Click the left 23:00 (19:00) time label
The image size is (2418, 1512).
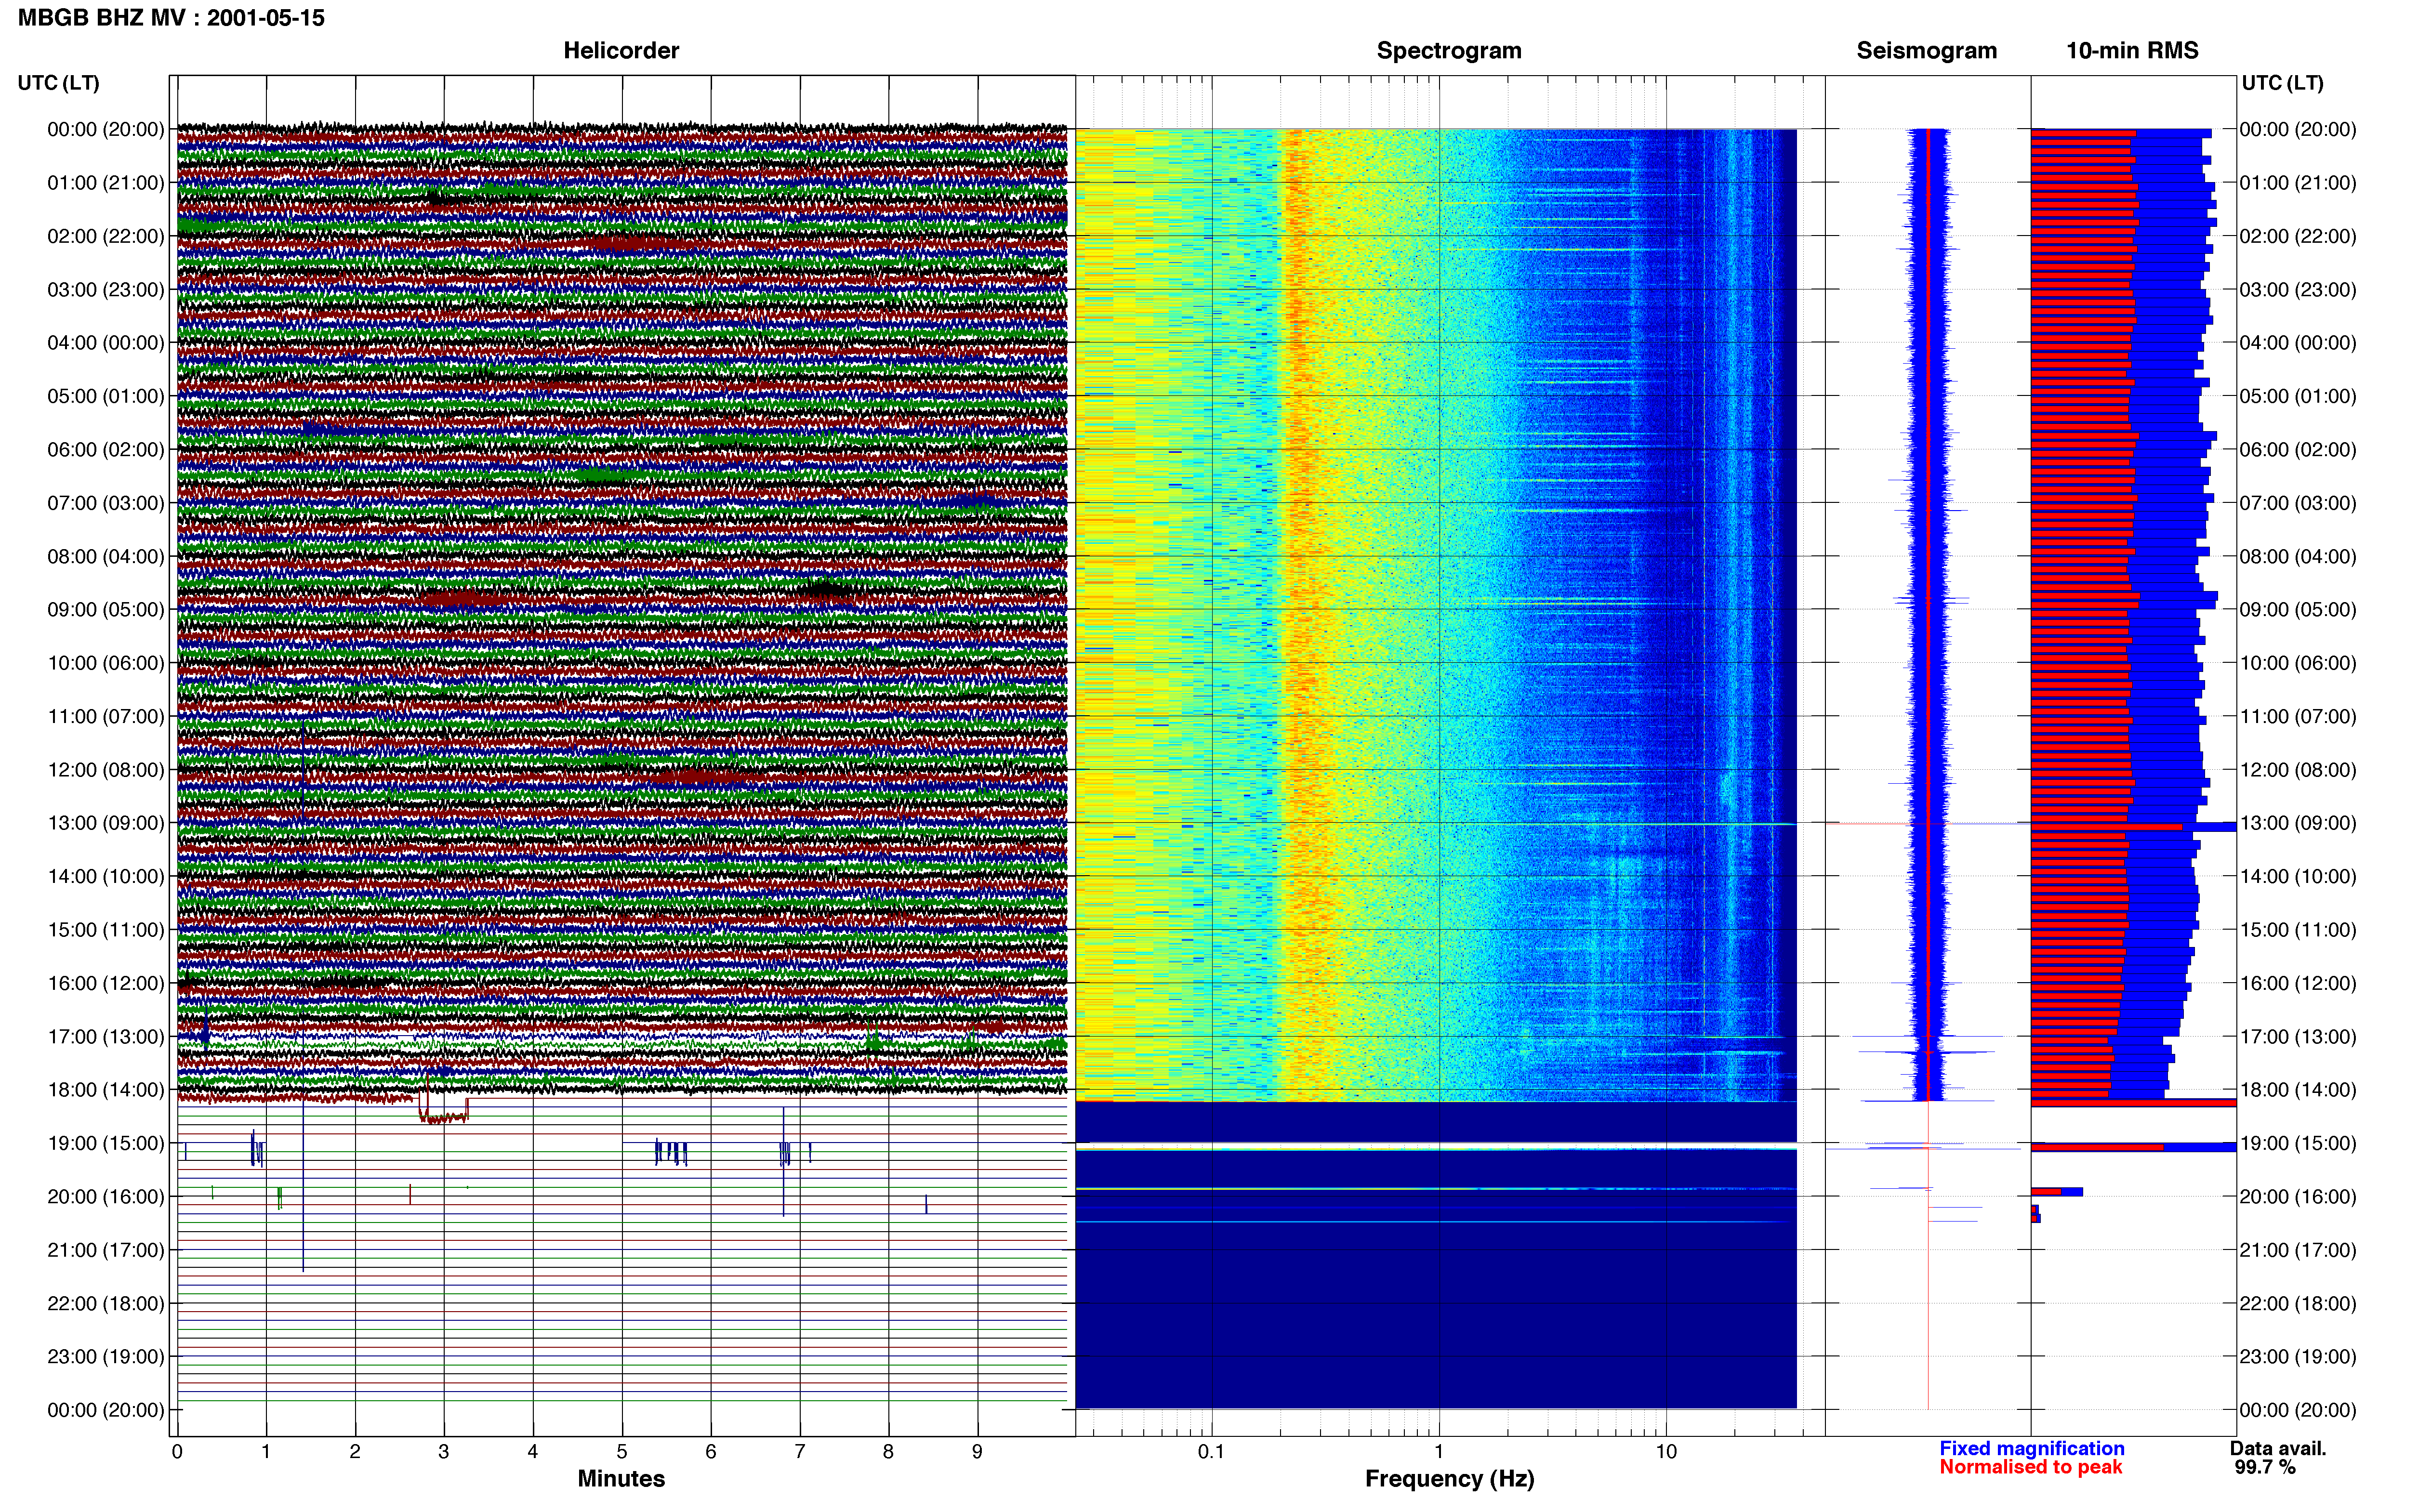pyautogui.click(x=106, y=1357)
